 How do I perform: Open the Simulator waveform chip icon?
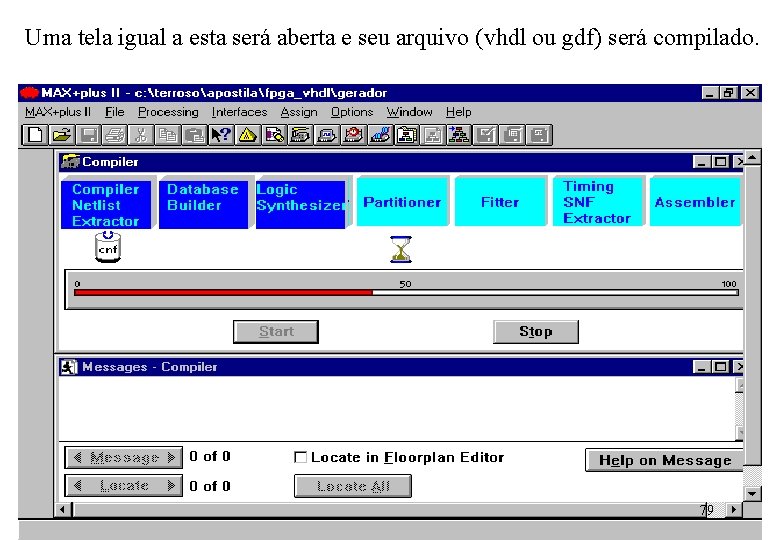[x=327, y=135]
